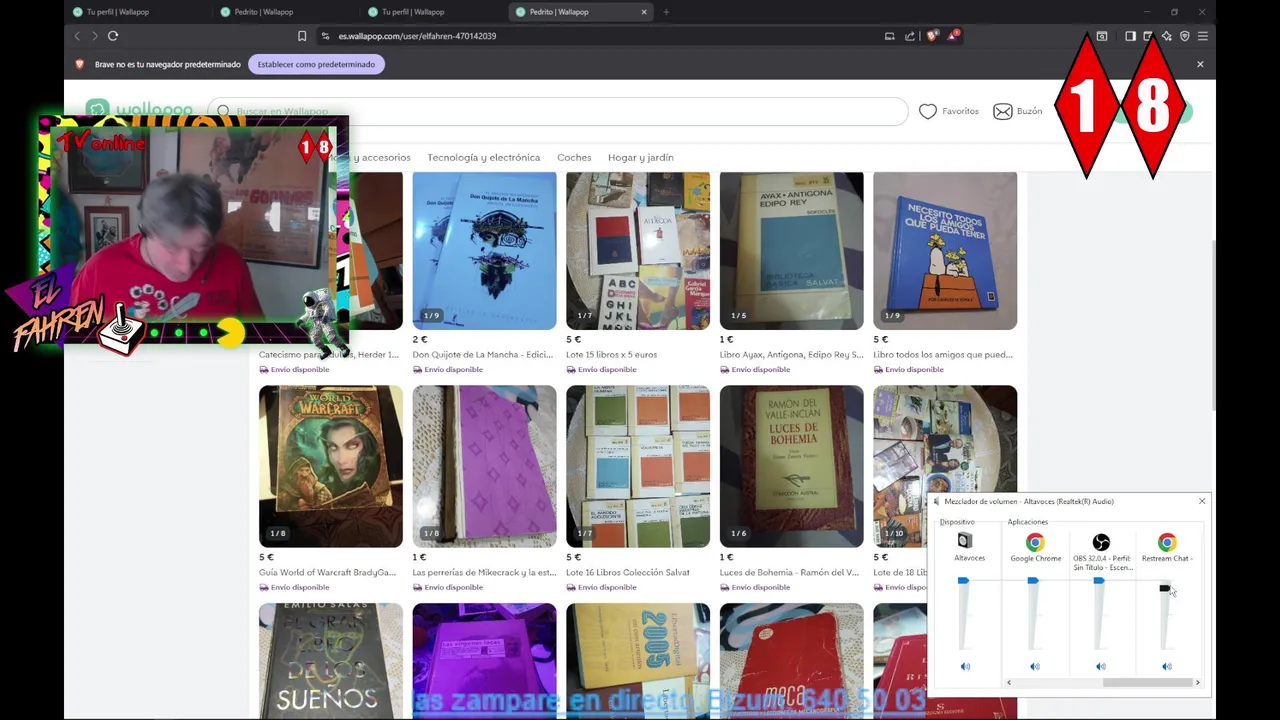Click the Restream Chat volume slider handle

pyautogui.click(x=1165, y=588)
